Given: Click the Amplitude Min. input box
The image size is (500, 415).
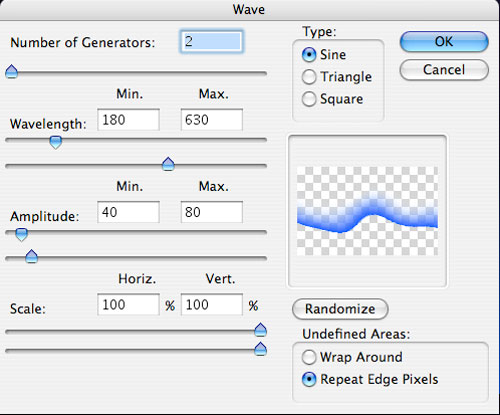Looking at the screenshot, I should tap(128, 212).
